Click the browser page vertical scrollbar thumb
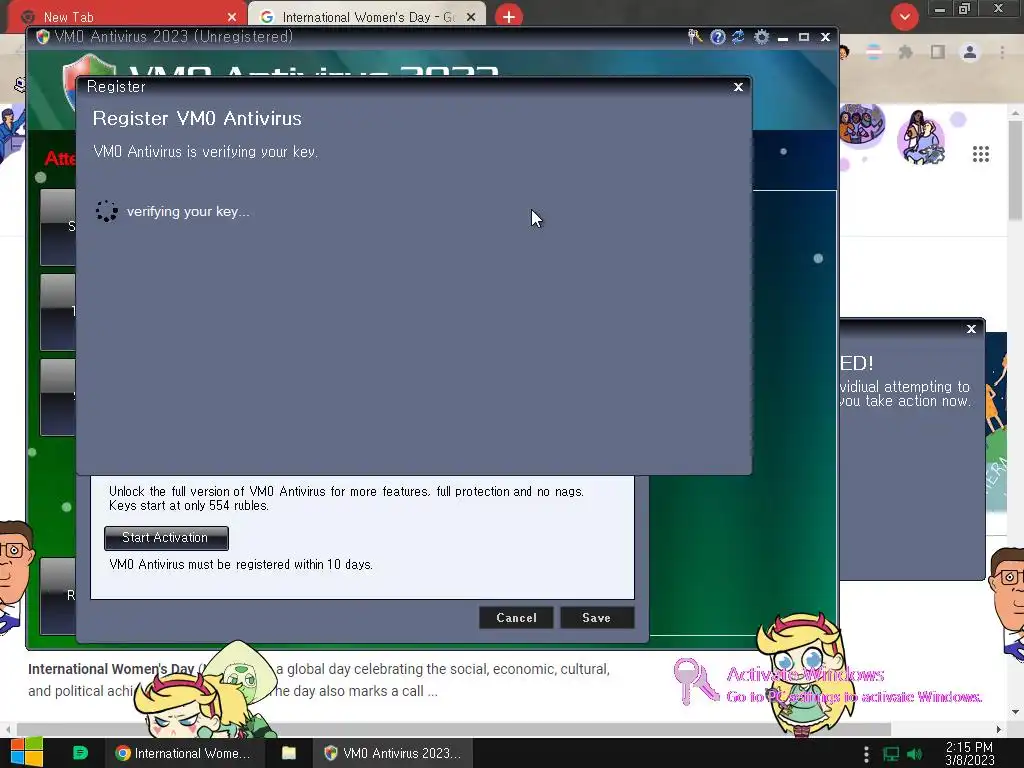 point(1016,170)
